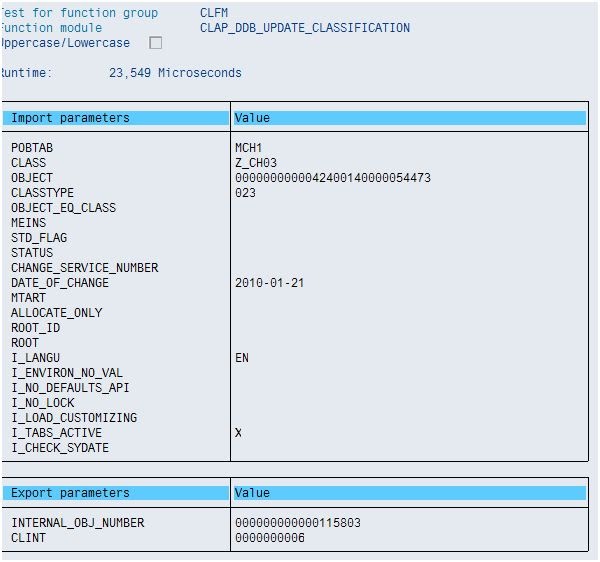The height and width of the screenshot is (562, 600).
Task: Select function module name CLAP_DDB_UPDATE_CLASSIFICATION
Action: coord(305,28)
